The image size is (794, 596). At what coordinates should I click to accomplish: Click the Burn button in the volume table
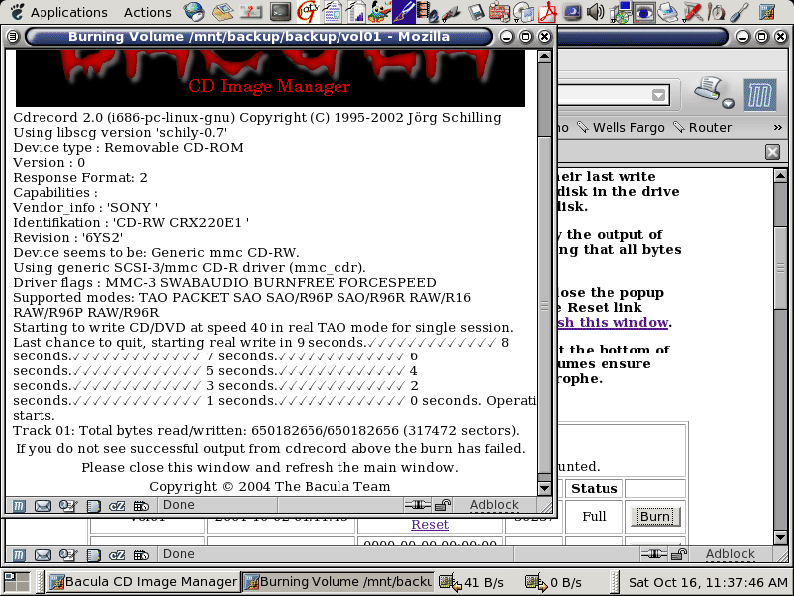pyautogui.click(x=655, y=517)
